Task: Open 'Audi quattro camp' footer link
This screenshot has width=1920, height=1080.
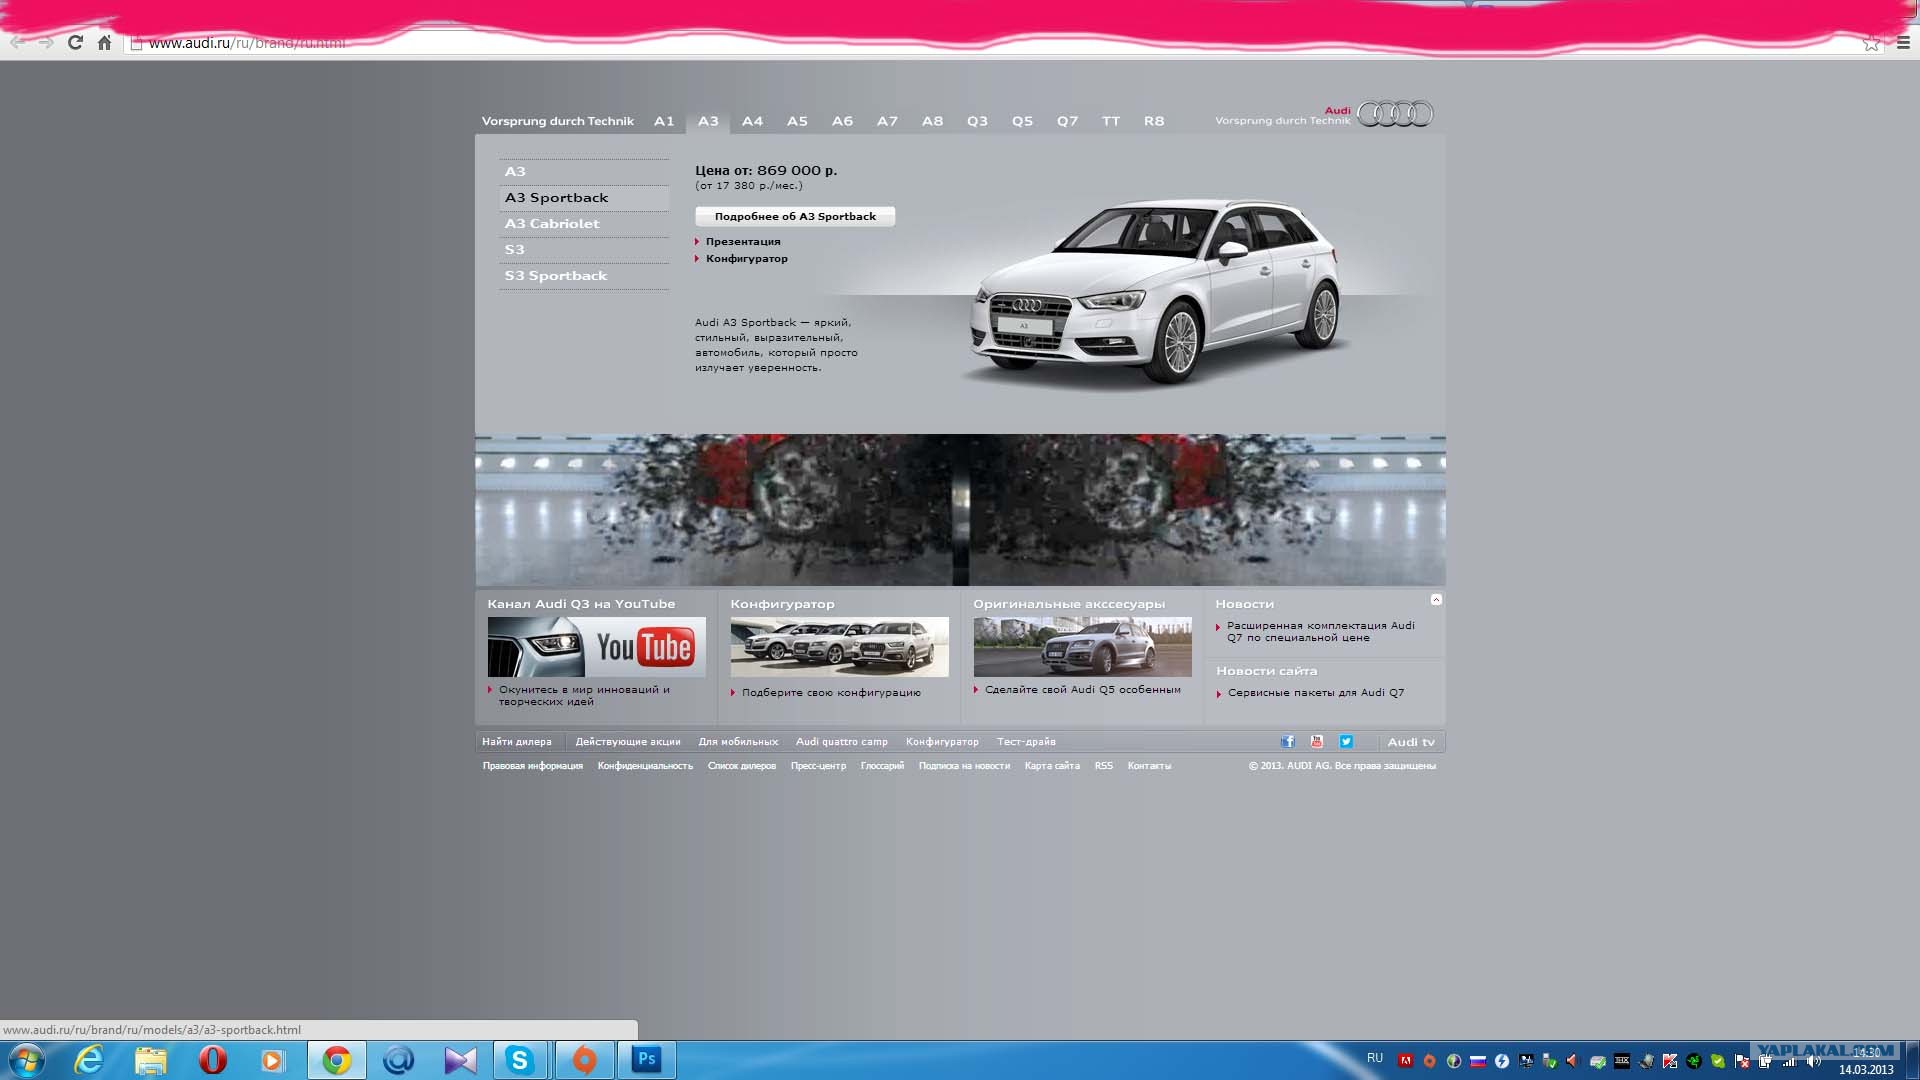Action: tap(842, 742)
